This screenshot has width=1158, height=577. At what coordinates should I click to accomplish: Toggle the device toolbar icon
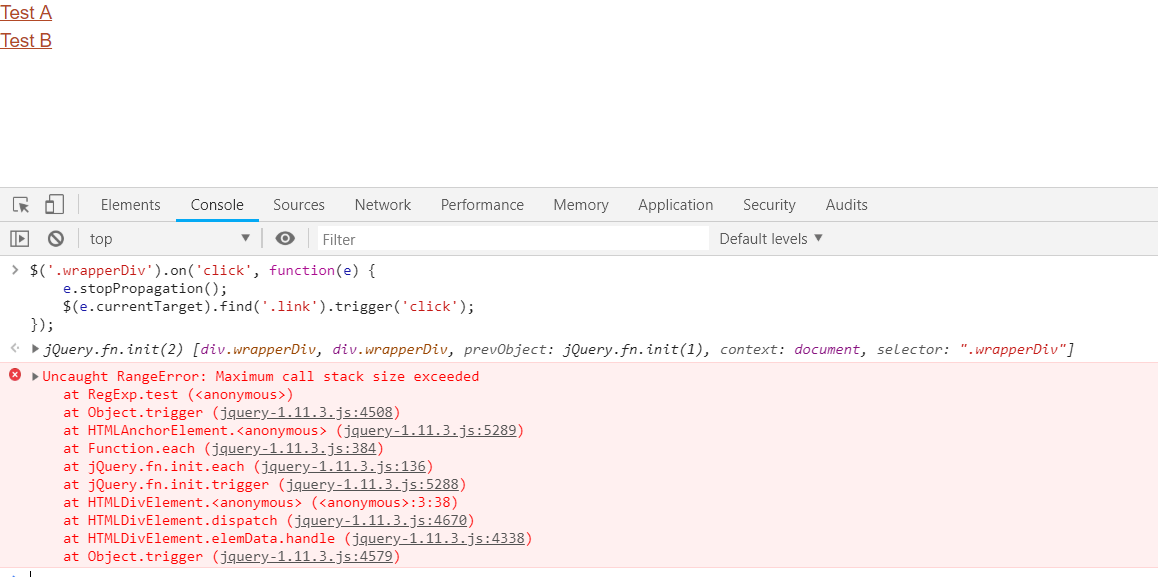click(x=55, y=204)
